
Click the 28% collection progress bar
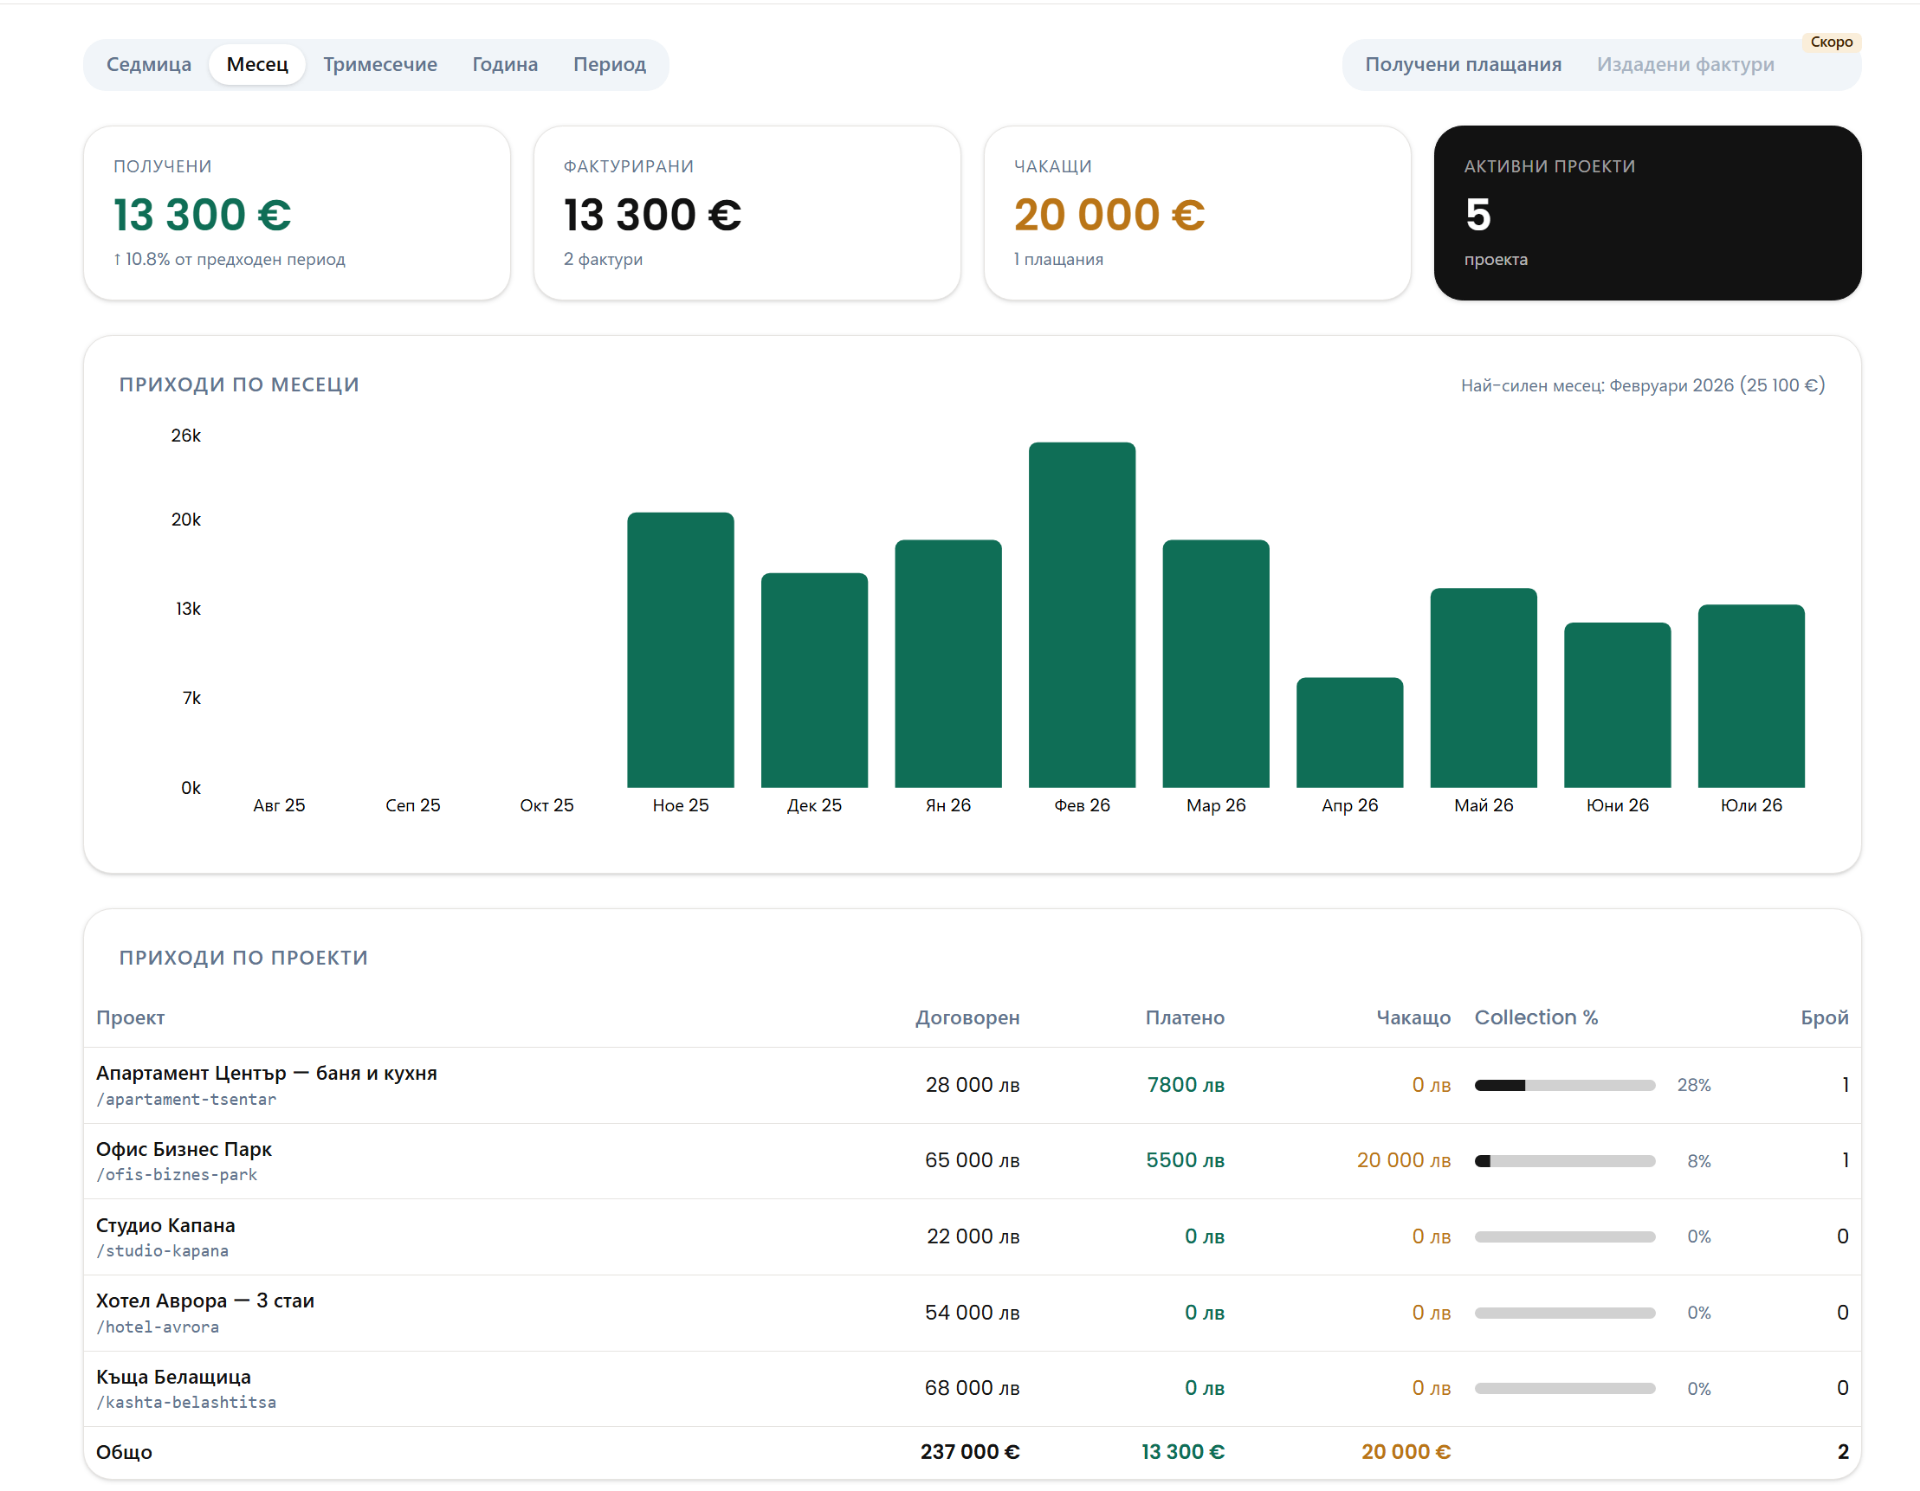(x=1565, y=1085)
